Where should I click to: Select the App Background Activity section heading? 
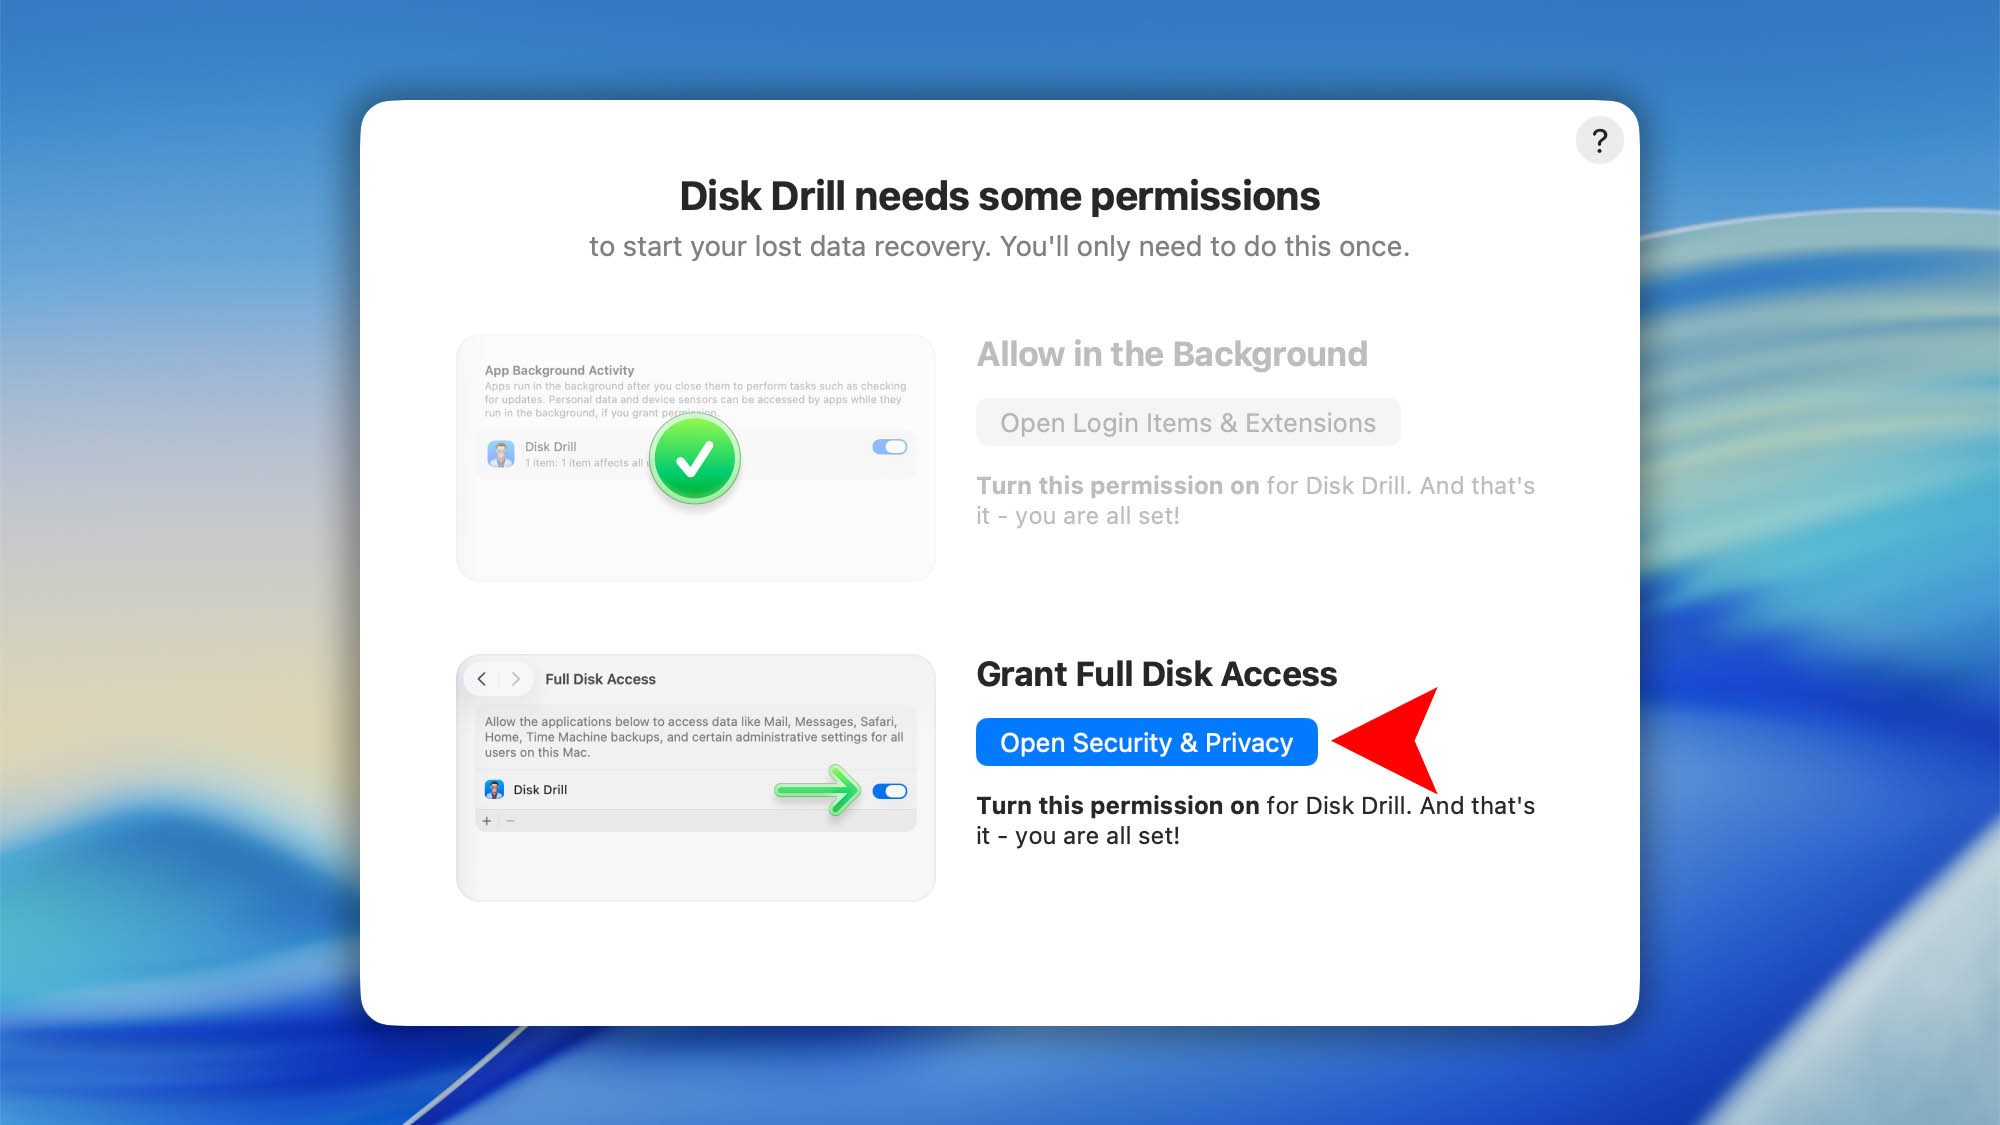tap(560, 370)
